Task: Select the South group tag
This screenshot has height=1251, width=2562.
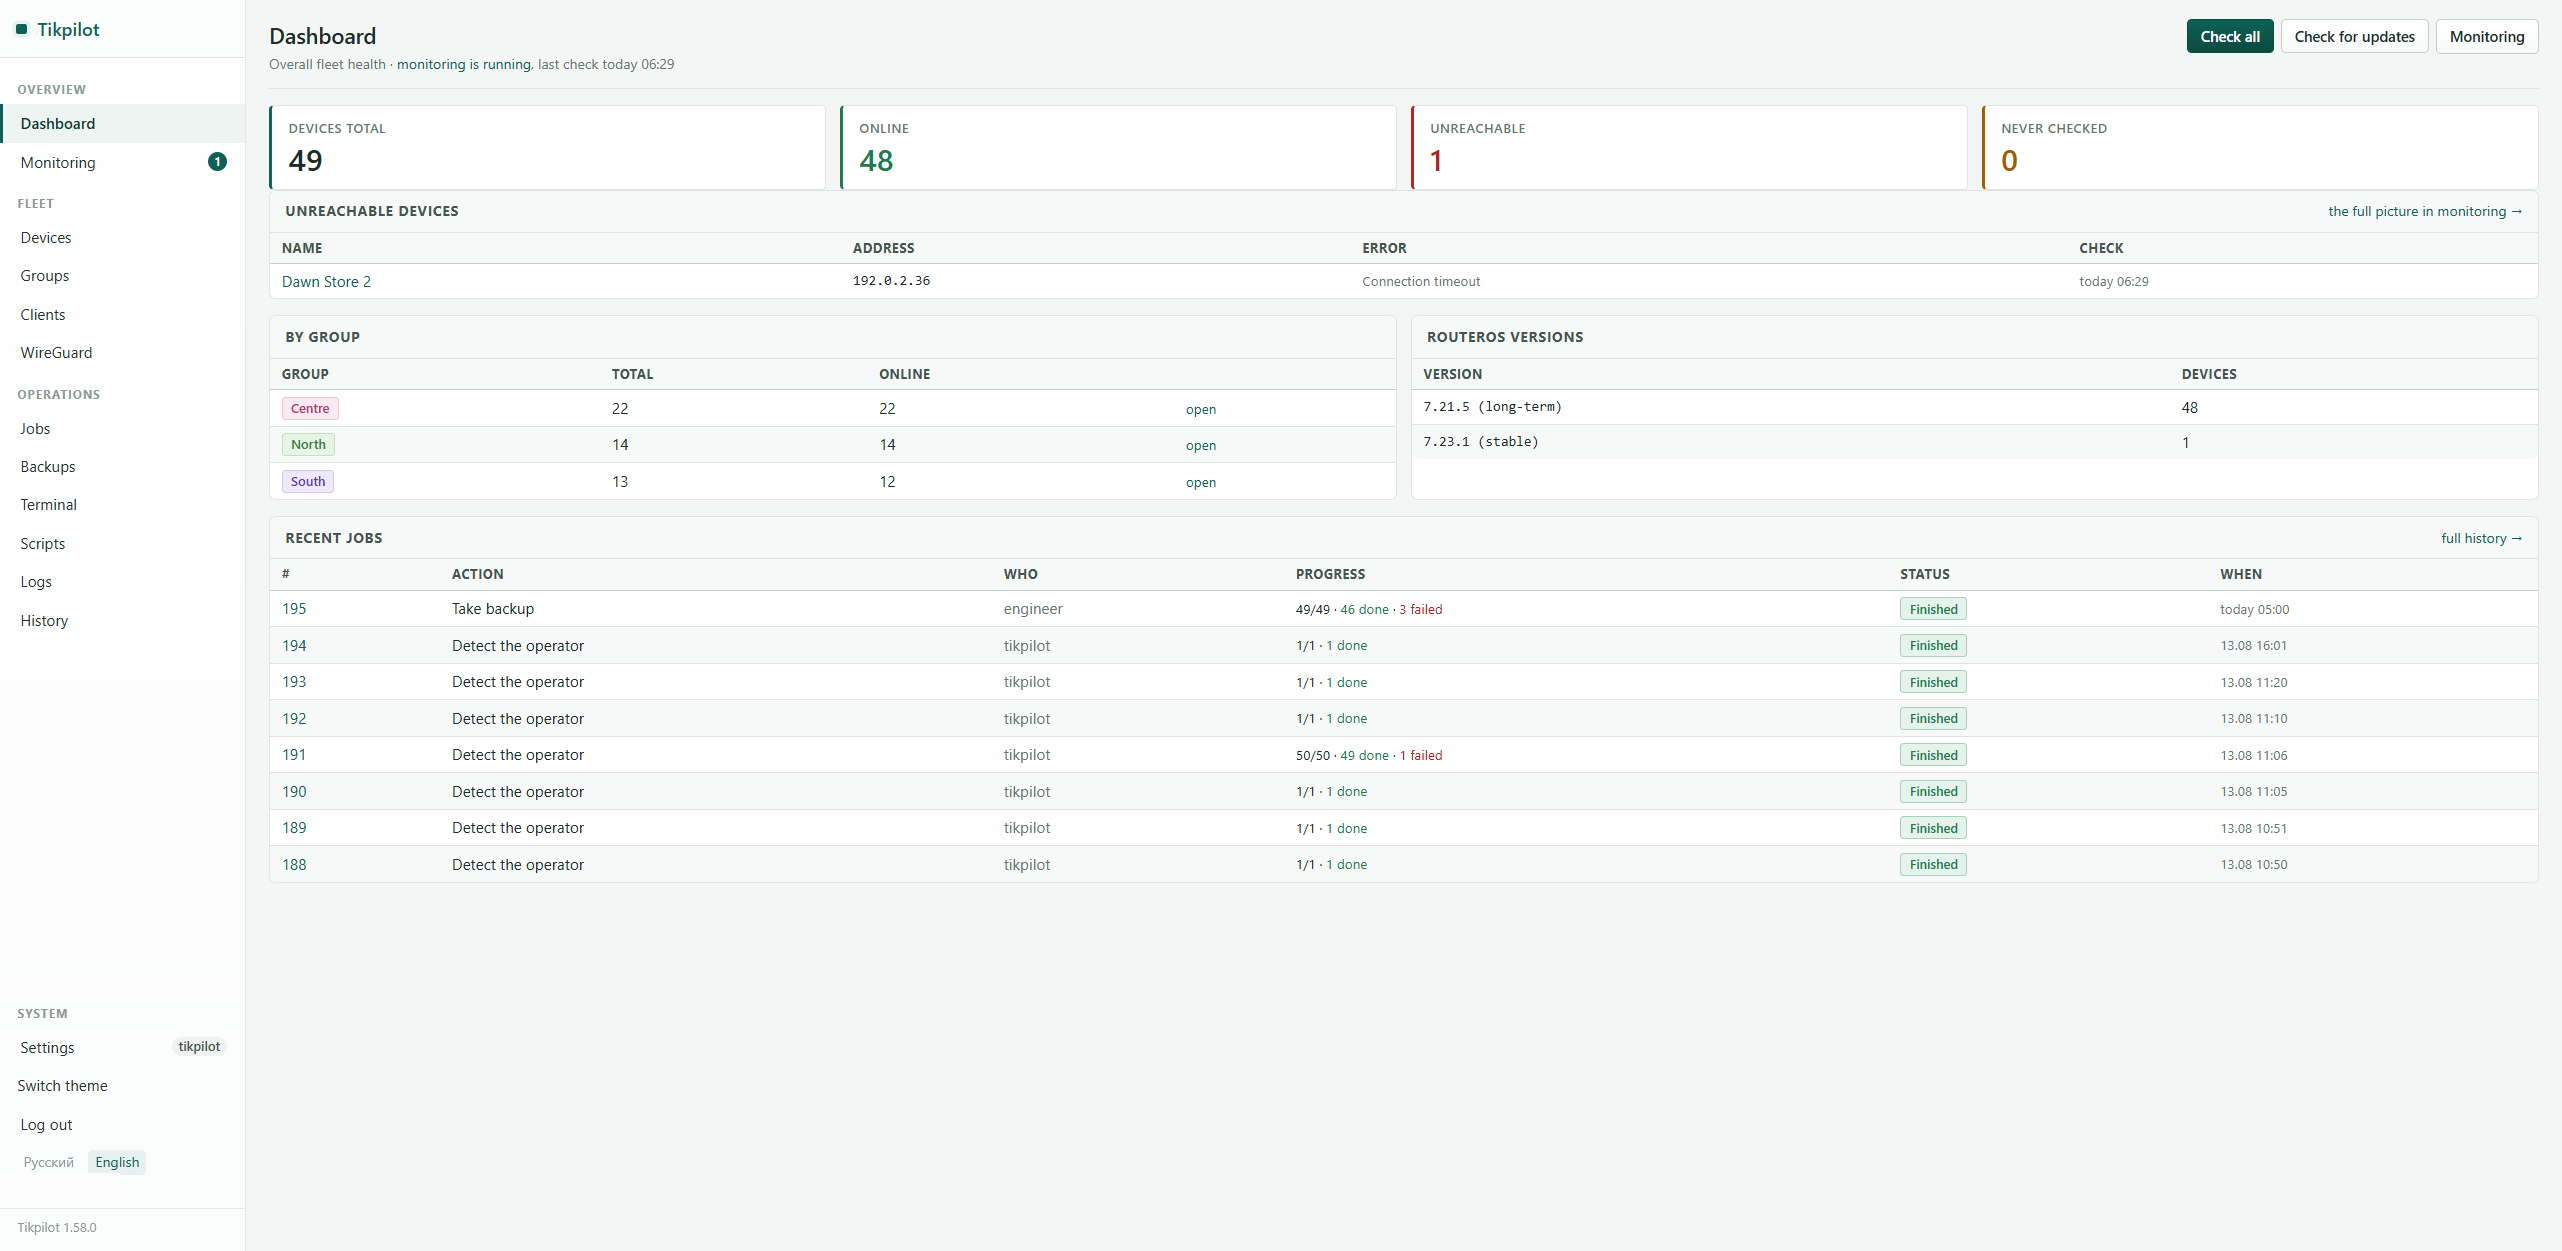Action: (x=308, y=482)
